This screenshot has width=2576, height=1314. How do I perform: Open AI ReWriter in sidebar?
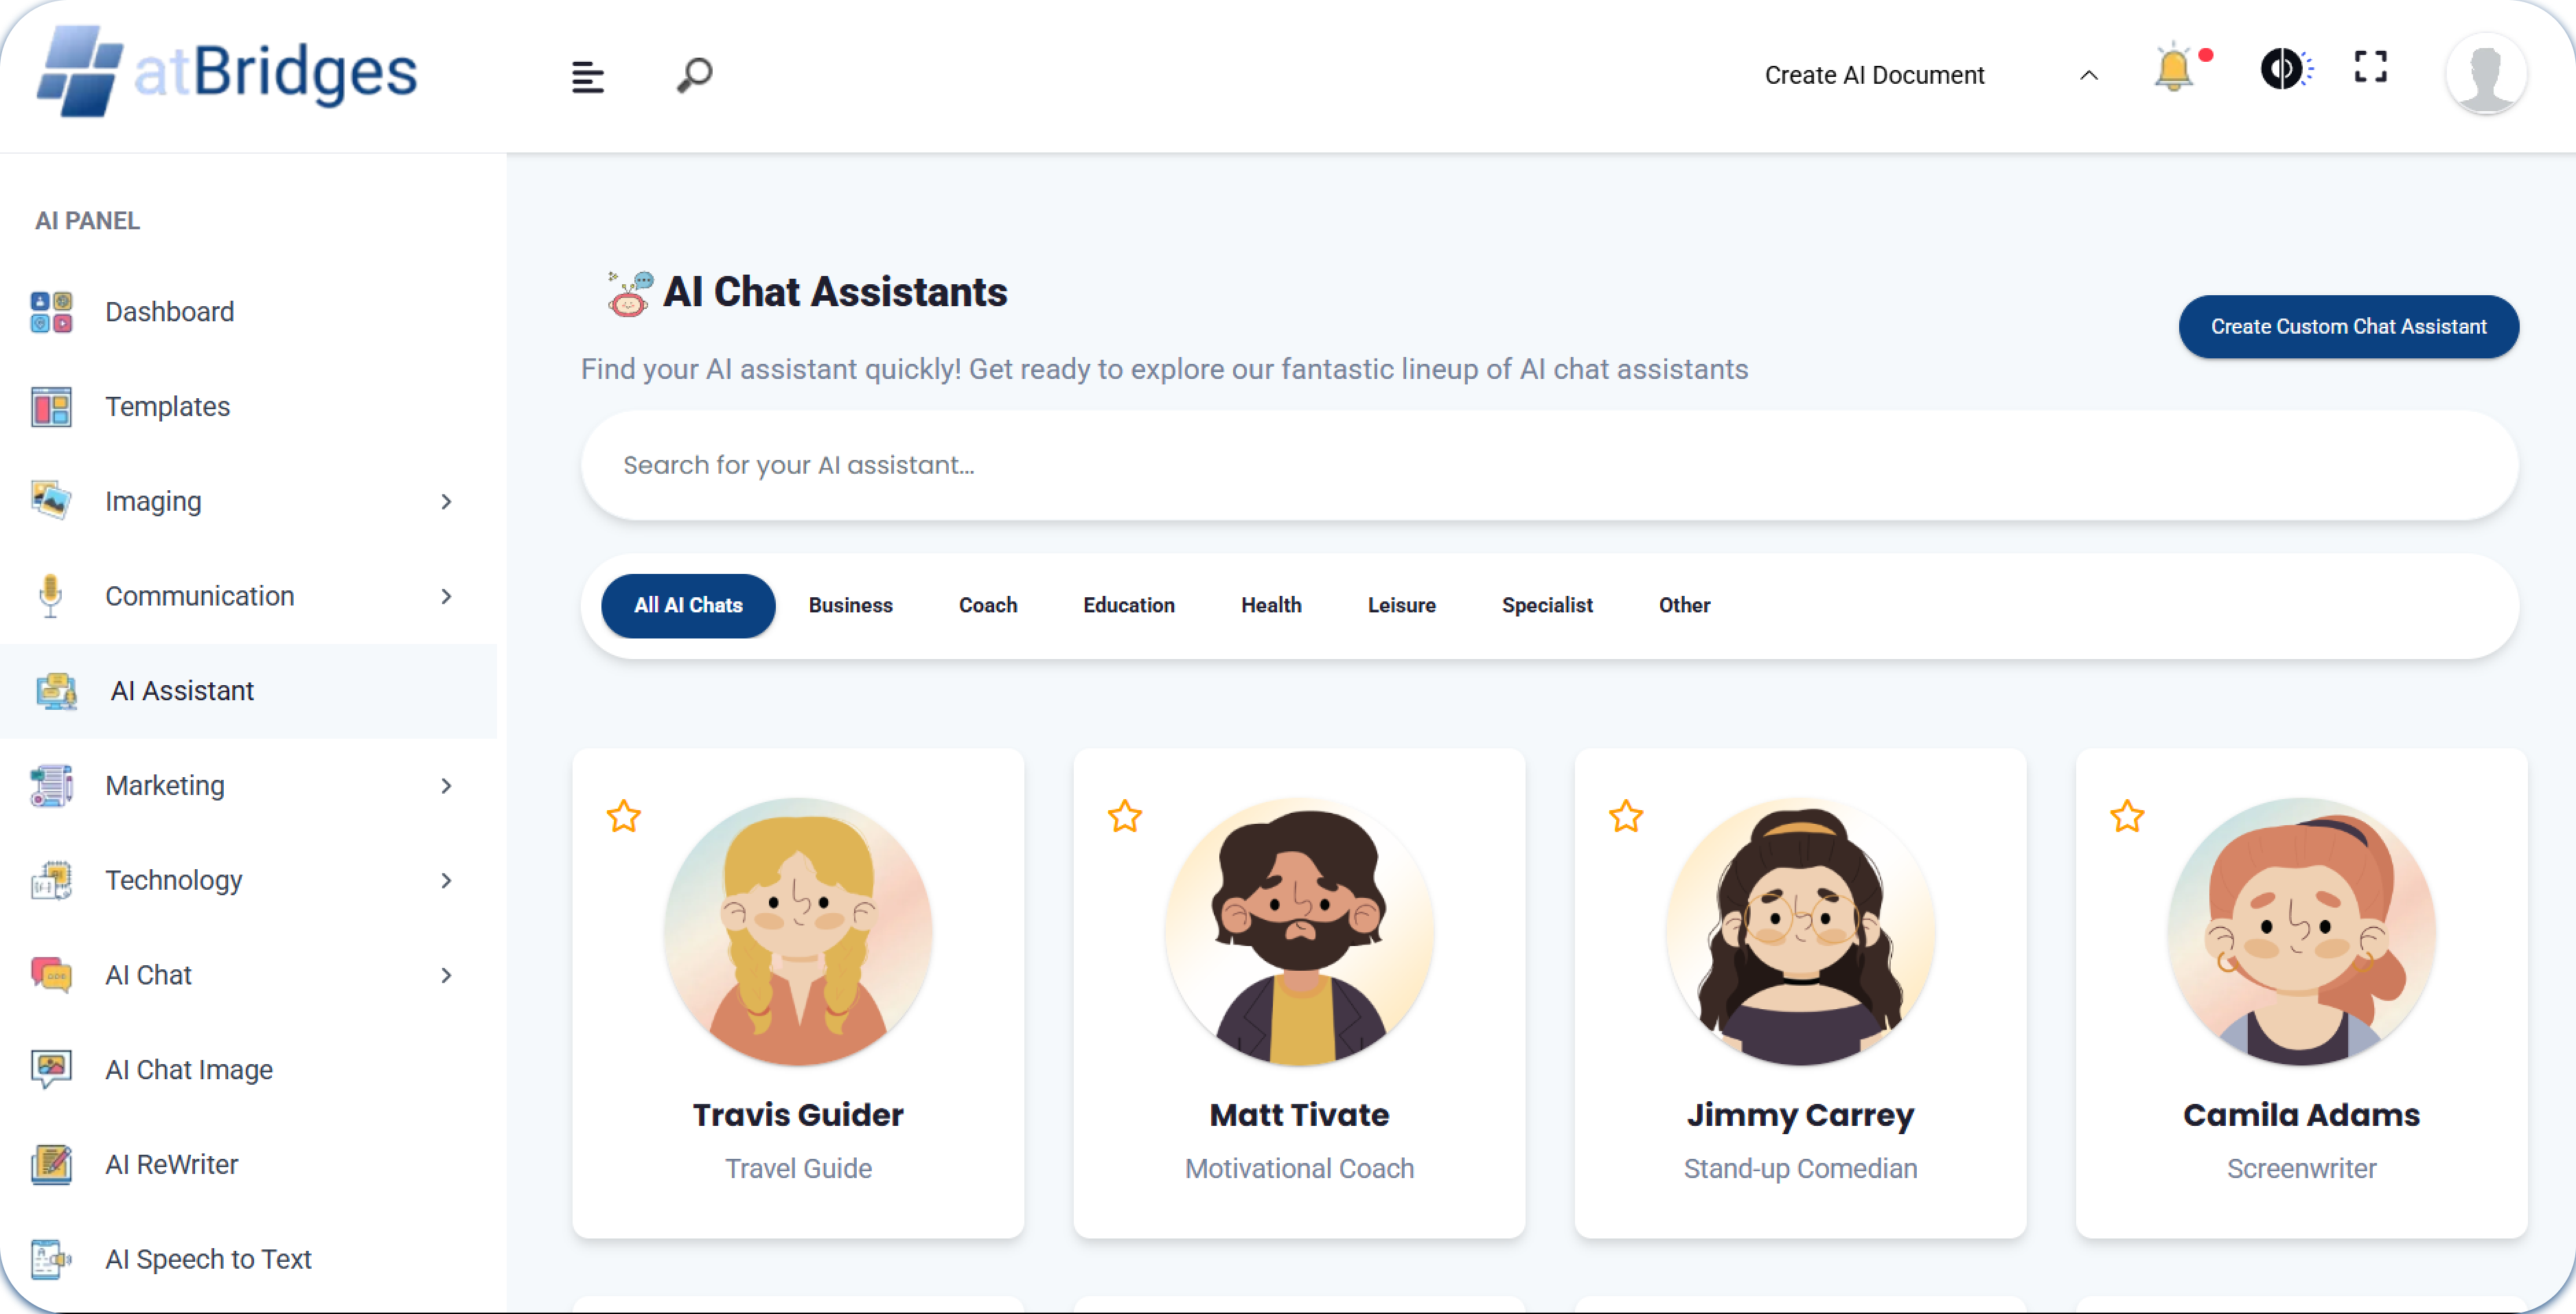(248, 1165)
